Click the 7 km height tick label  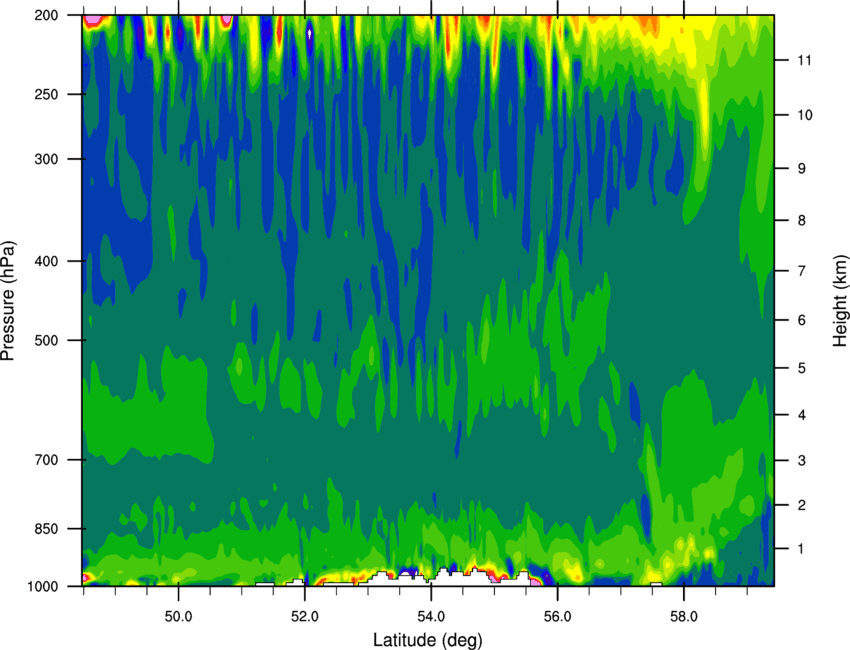pos(802,271)
